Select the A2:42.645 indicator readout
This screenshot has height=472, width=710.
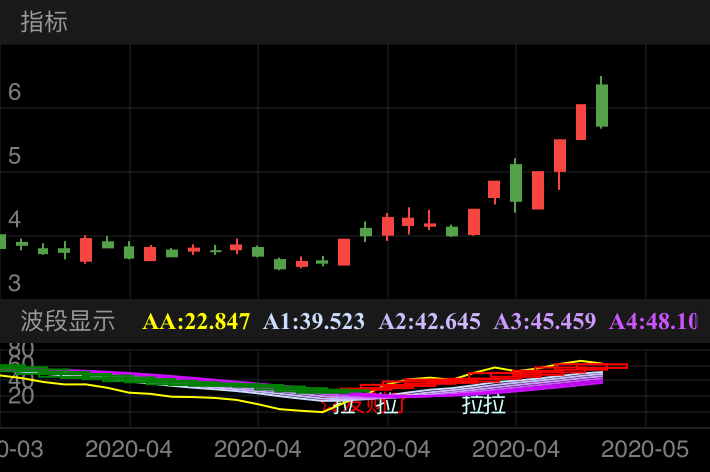pos(429,321)
